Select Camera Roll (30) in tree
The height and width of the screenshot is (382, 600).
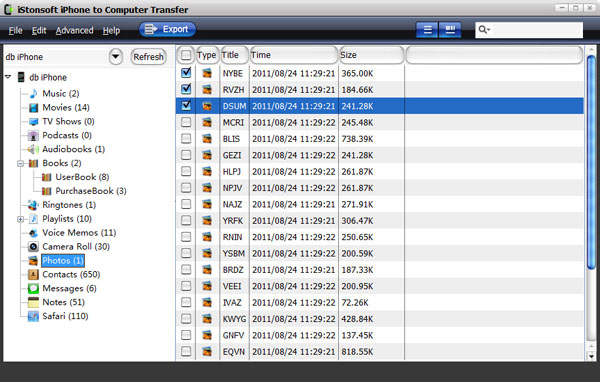tap(76, 247)
